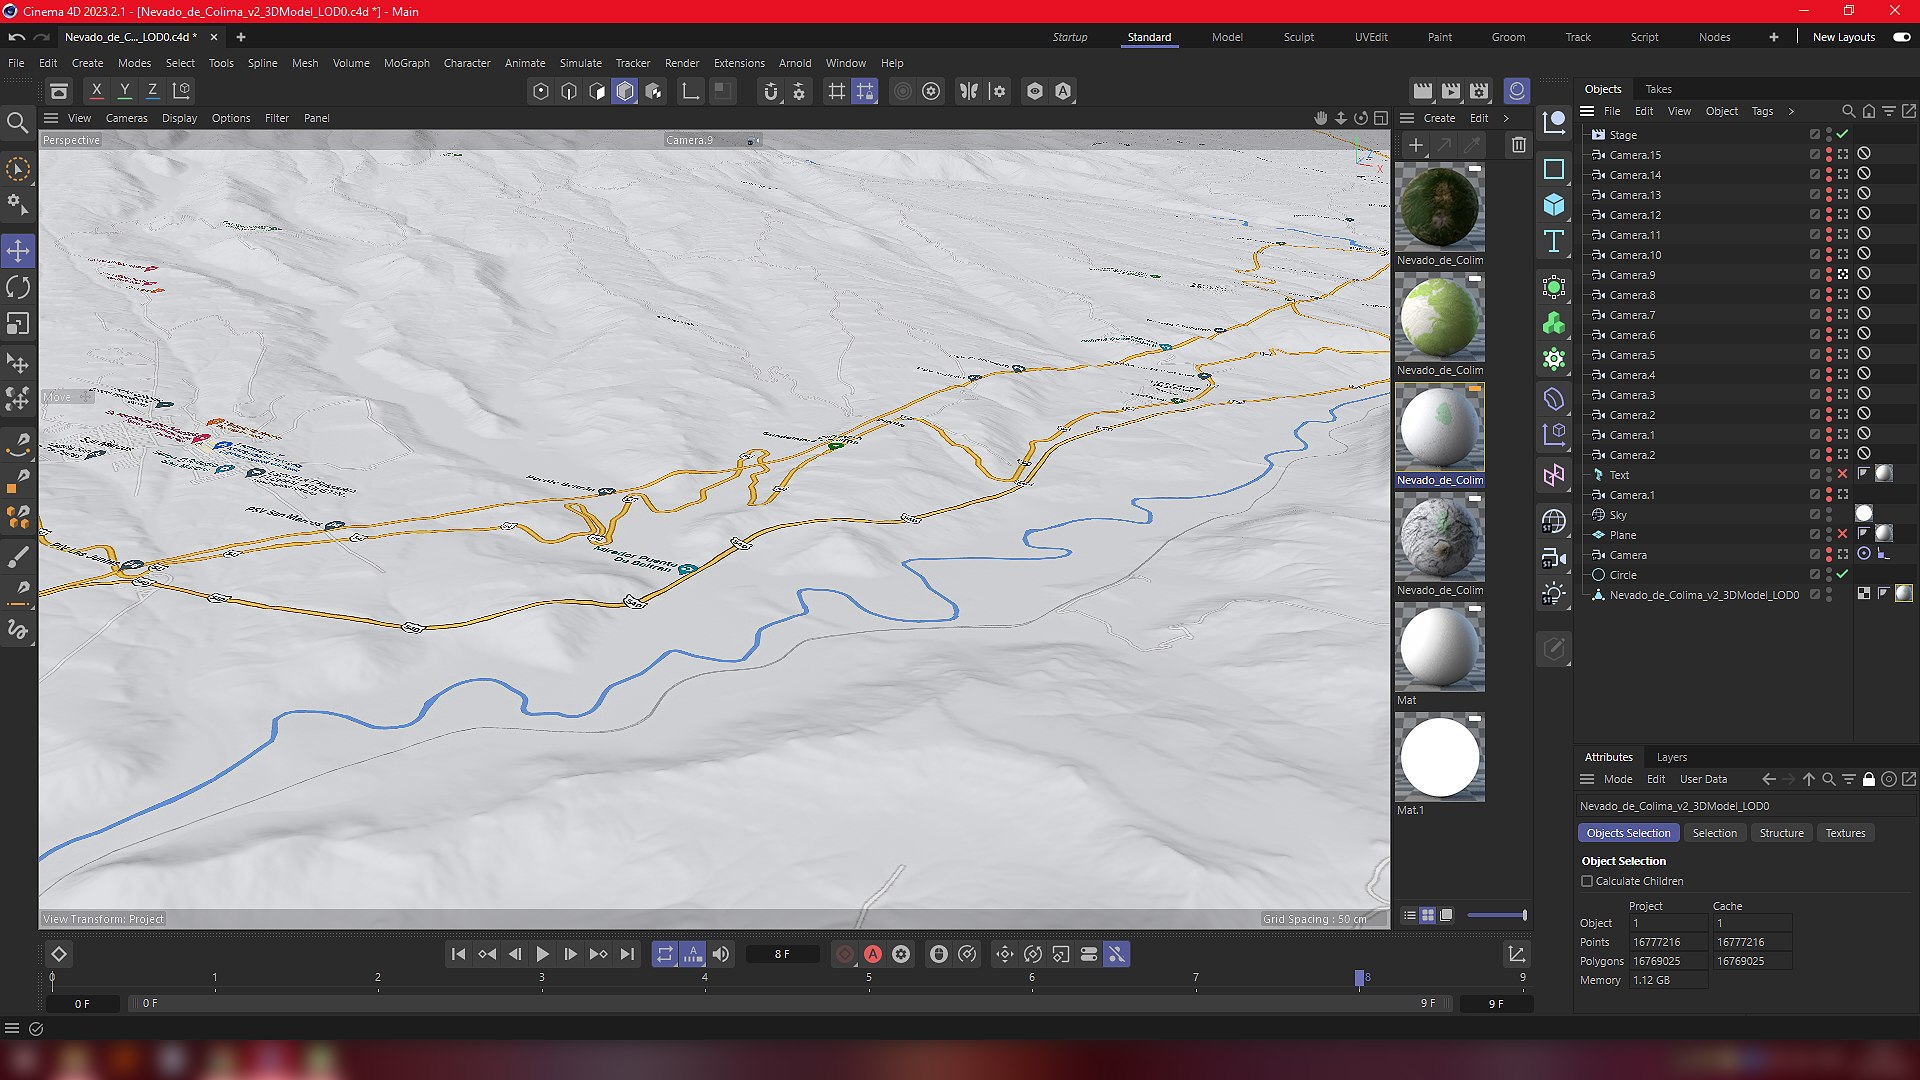Toggle the New Layouts switch

[1901, 37]
